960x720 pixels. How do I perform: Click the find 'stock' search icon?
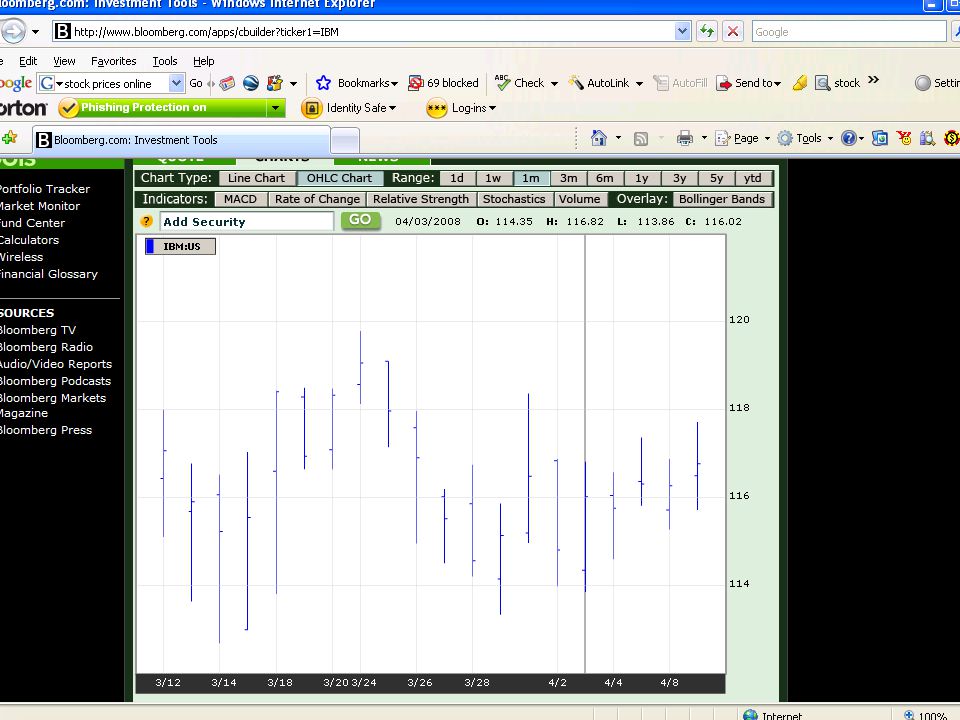822,83
